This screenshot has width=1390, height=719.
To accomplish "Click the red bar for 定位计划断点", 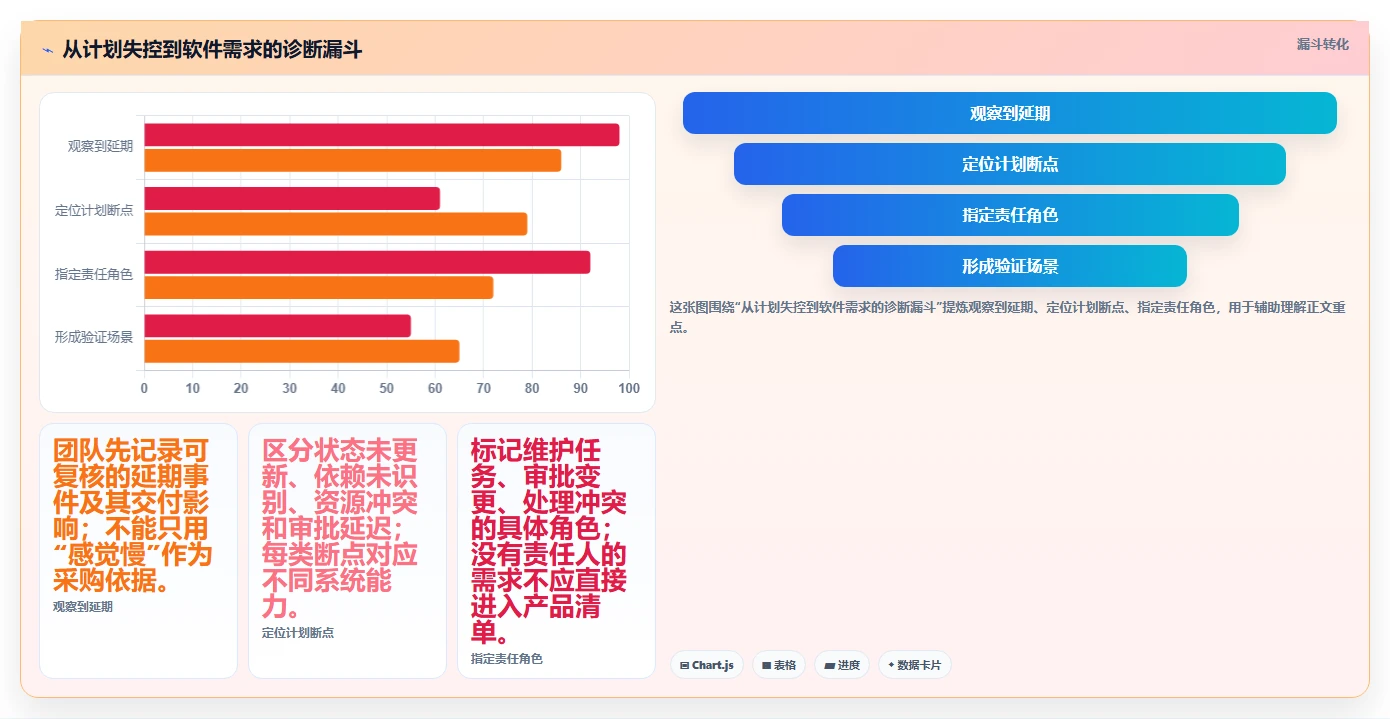I will point(292,198).
